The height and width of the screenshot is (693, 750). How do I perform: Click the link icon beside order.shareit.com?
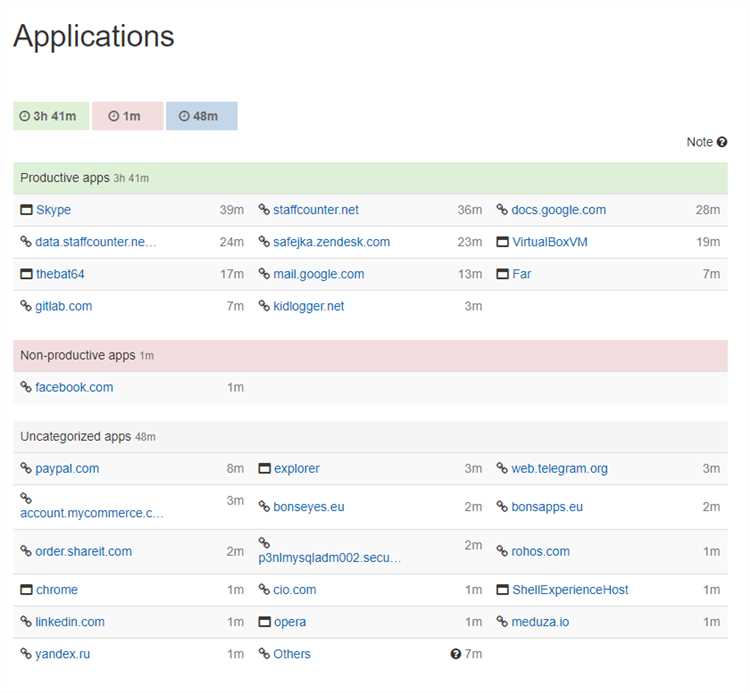pyautogui.click(x=26, y=551)
